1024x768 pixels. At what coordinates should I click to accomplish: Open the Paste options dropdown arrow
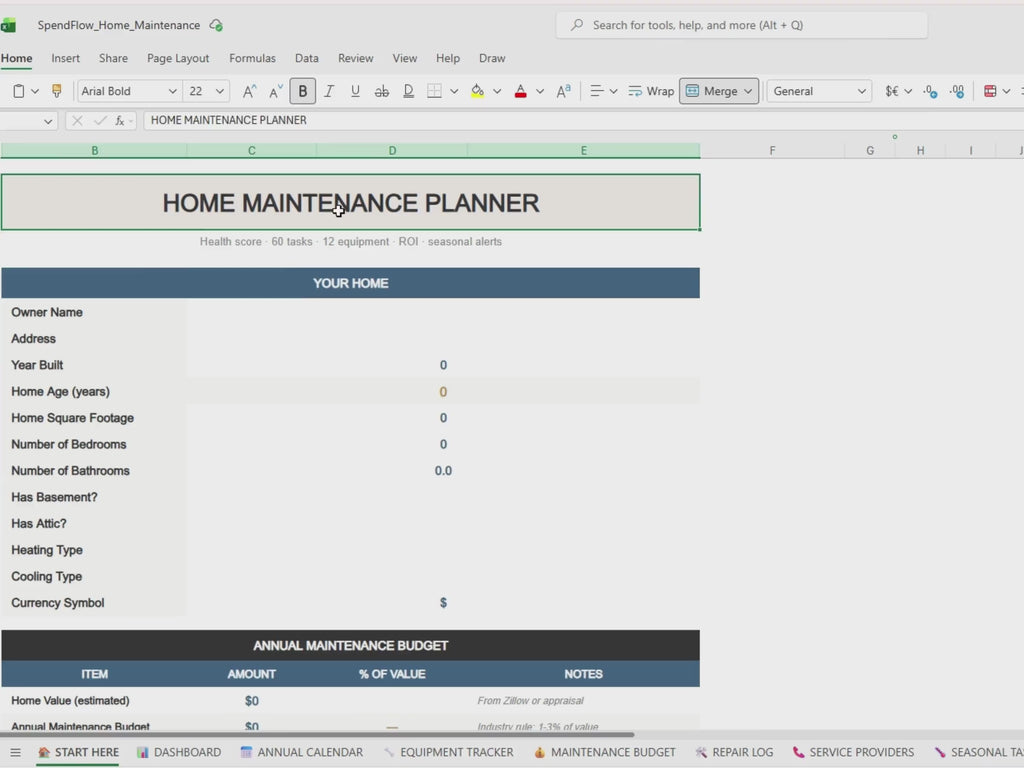pyautogui.click(x=35, y=91)
